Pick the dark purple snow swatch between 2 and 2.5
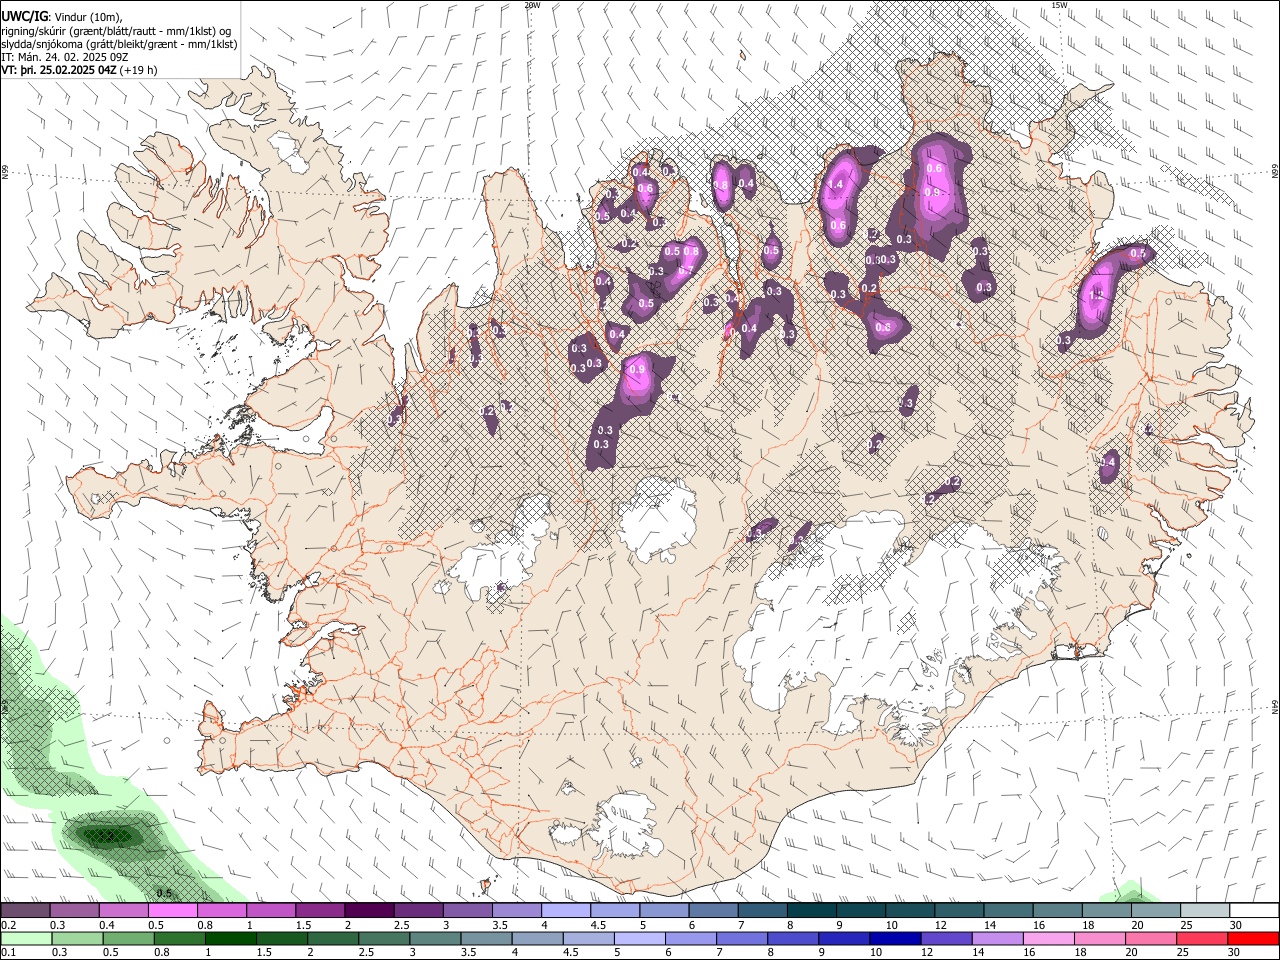Image resolution: width=1280 pixels, height=960 pixels. click(x=369, y=911)
